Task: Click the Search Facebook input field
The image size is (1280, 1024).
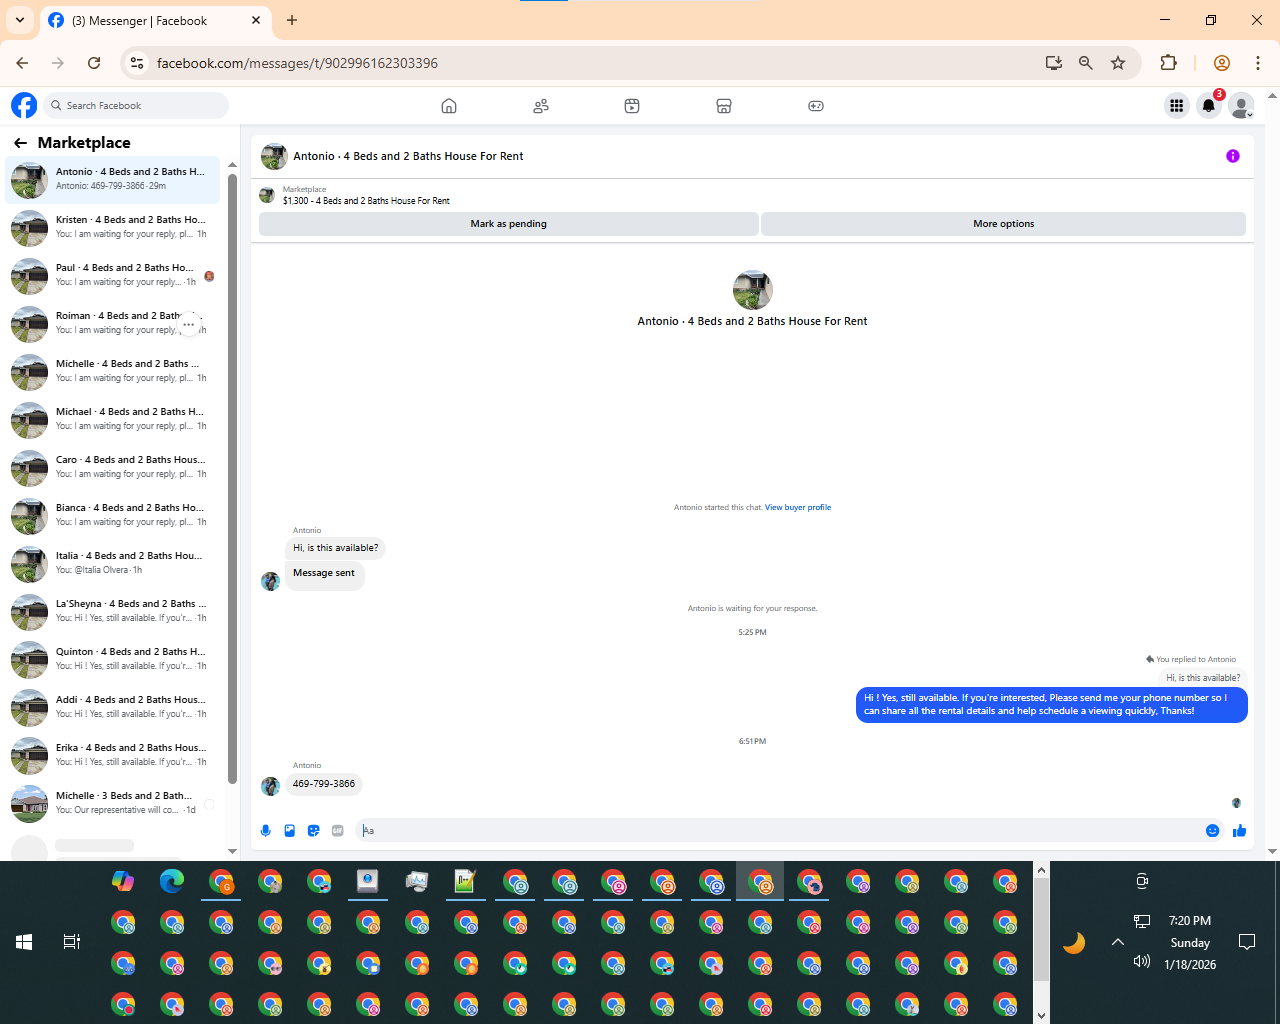Action: 138,105
